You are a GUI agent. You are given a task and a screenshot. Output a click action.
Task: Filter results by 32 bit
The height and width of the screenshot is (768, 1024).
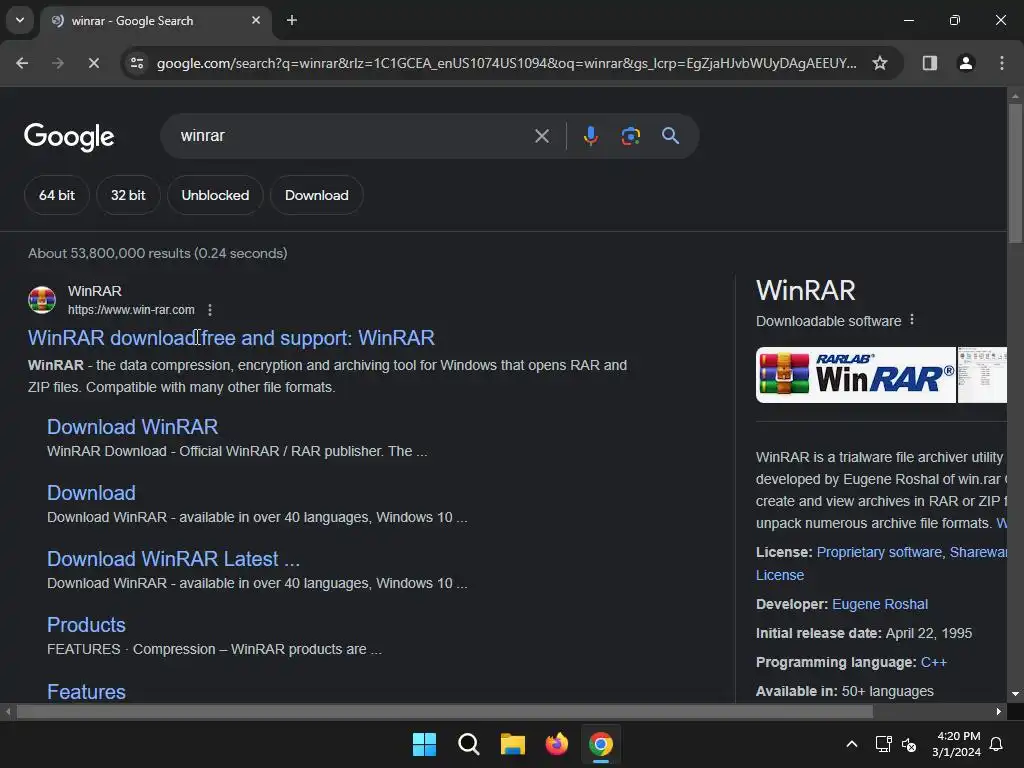click(x=128, y=195)
